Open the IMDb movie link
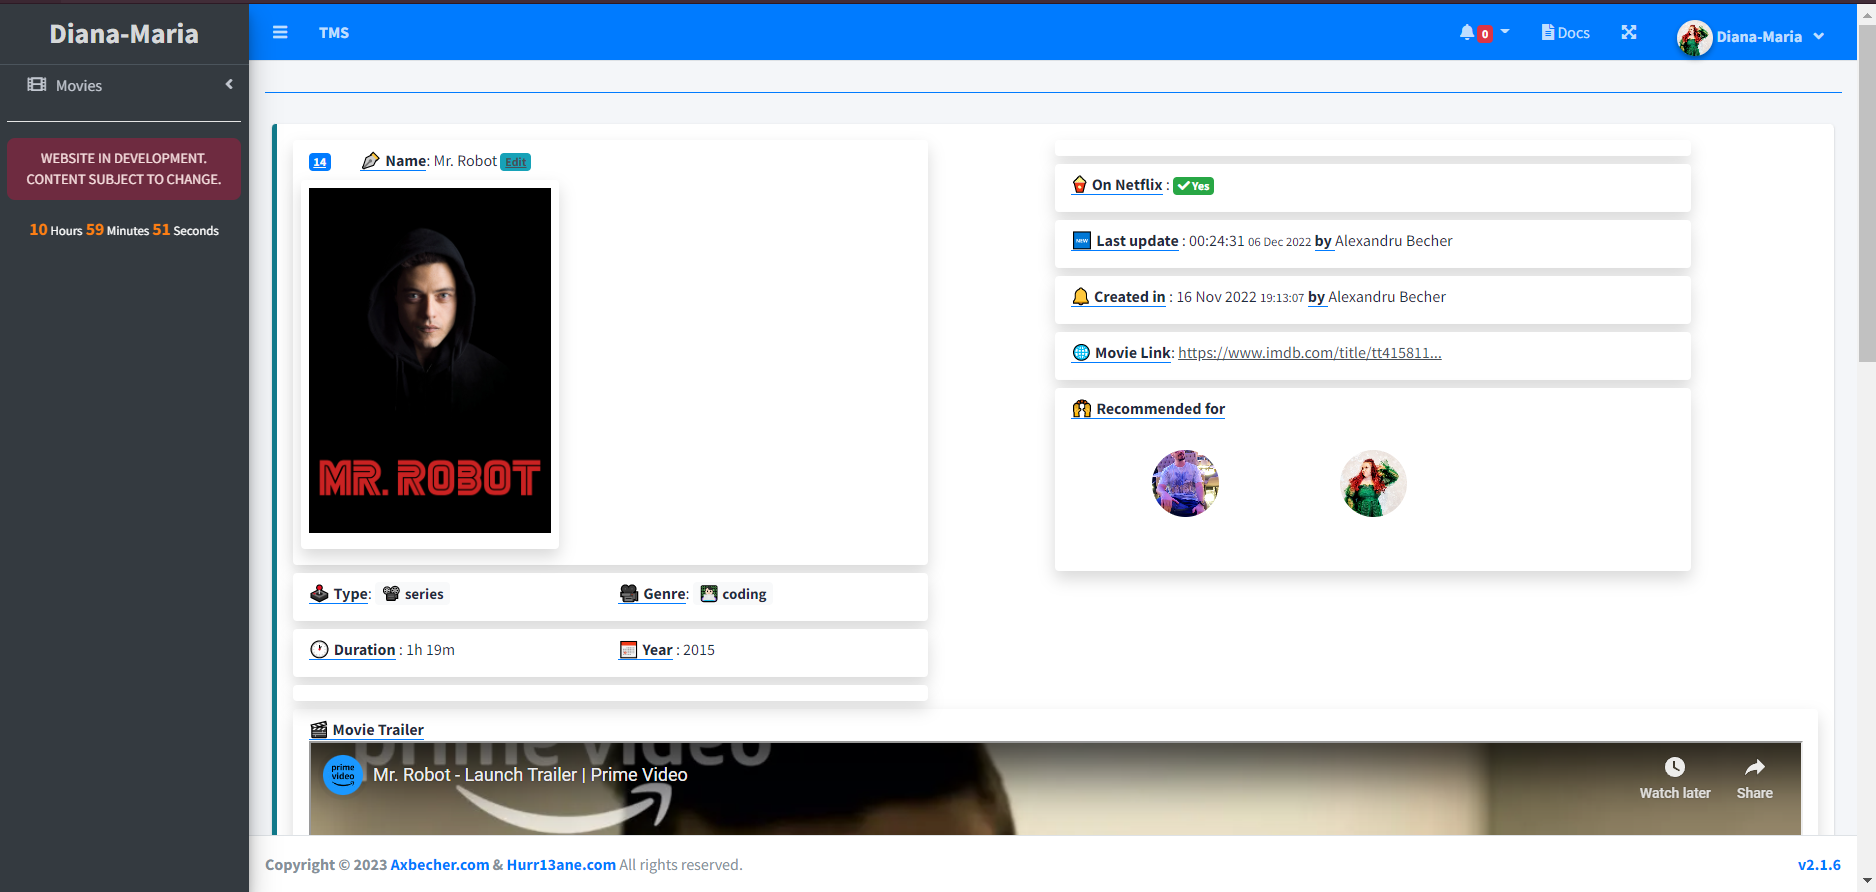Image resolution: width=1876 pixels, height=892 pixels. (x=1309, y=353)
